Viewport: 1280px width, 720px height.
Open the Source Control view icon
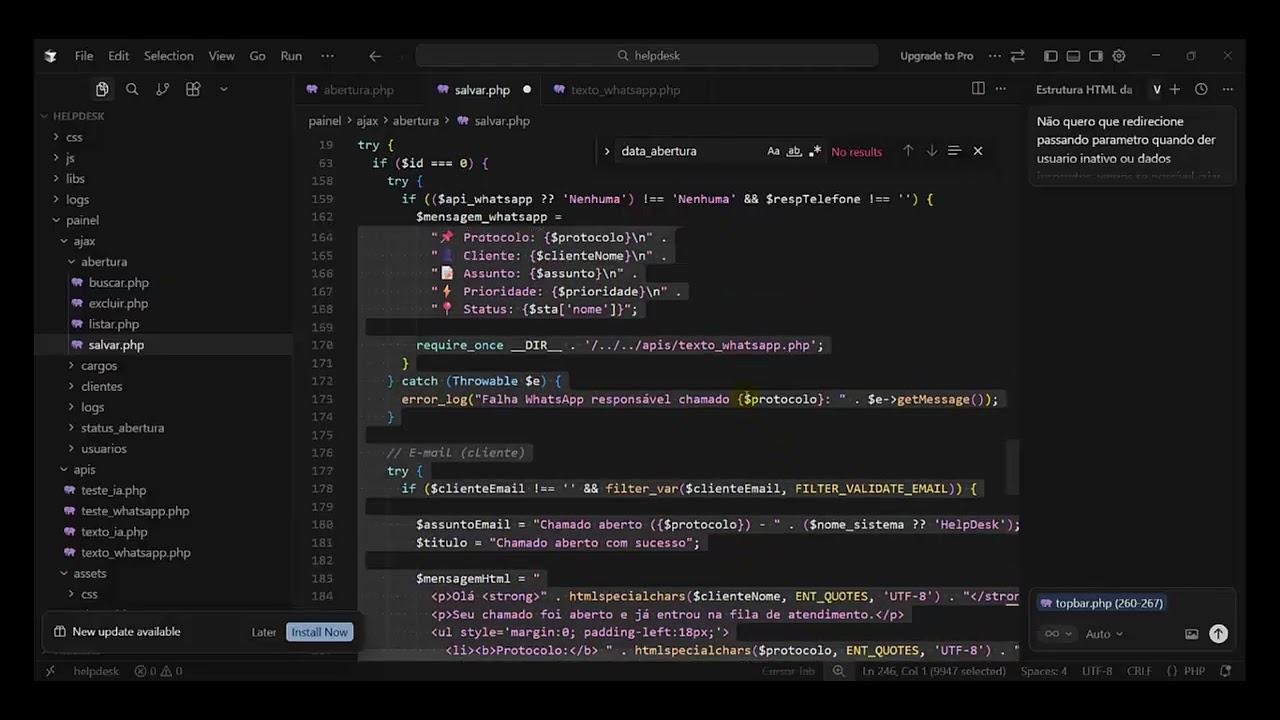[x=162, y=89]
